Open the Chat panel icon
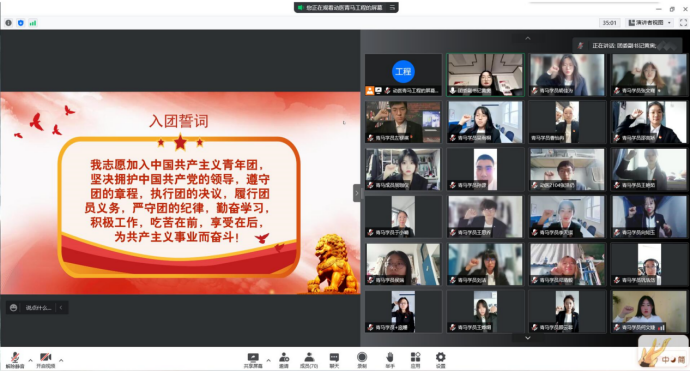The height and width of the screenshot is (371, 691). 334,360
